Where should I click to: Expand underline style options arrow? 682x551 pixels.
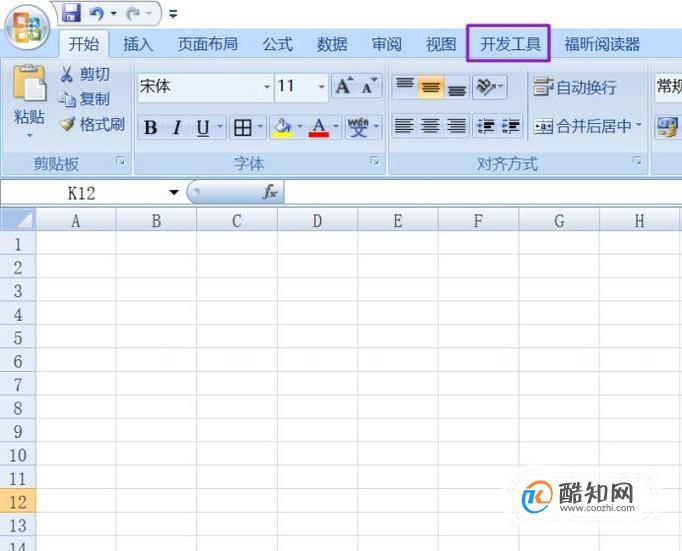(220, 127)
